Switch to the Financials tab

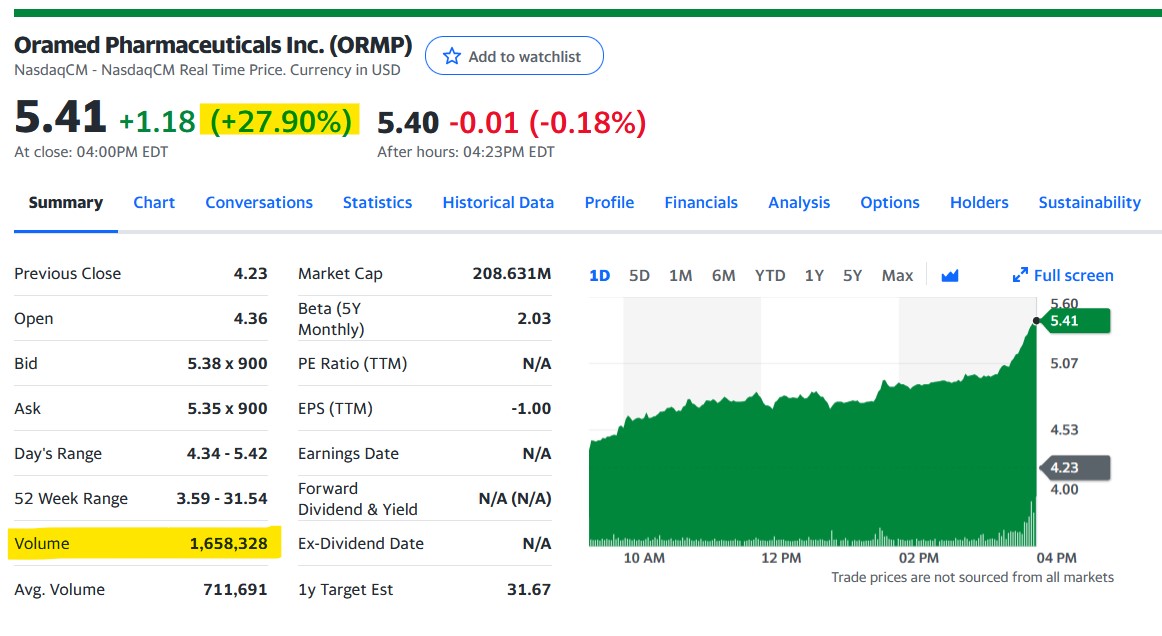[701, 202]
